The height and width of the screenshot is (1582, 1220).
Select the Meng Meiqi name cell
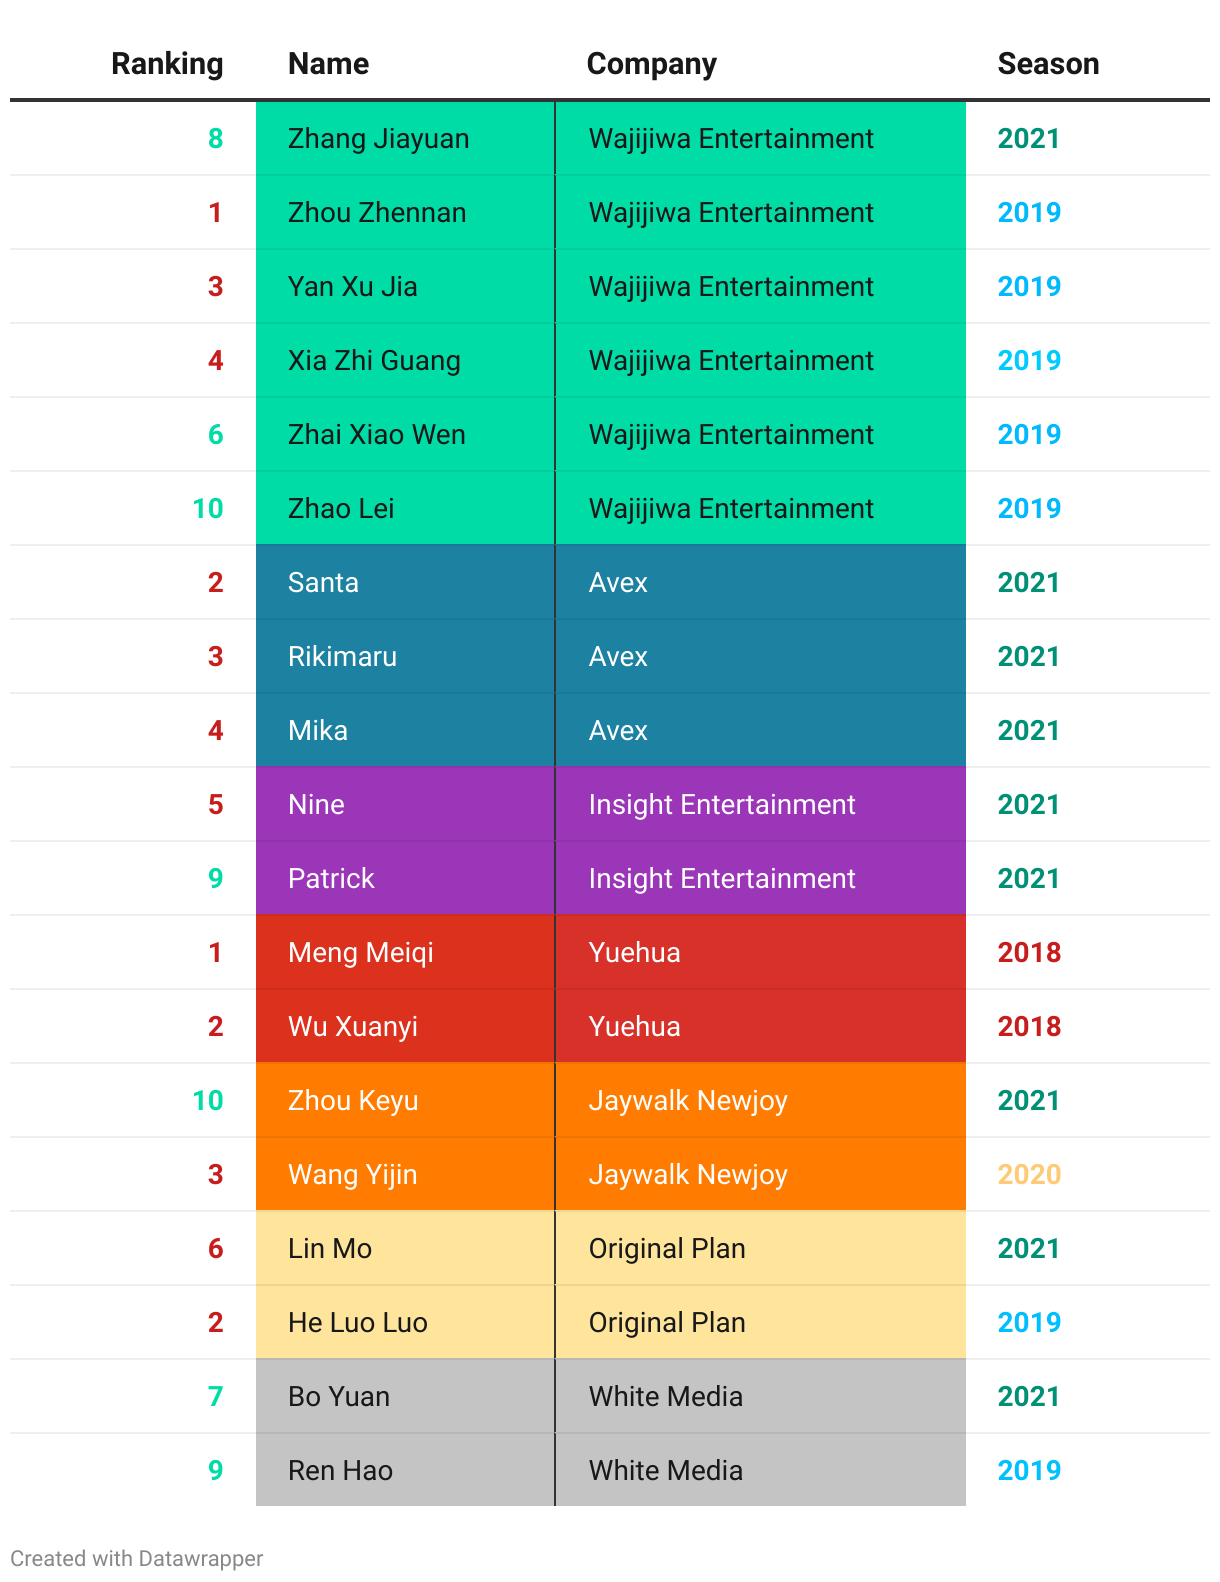coord(360,953)
